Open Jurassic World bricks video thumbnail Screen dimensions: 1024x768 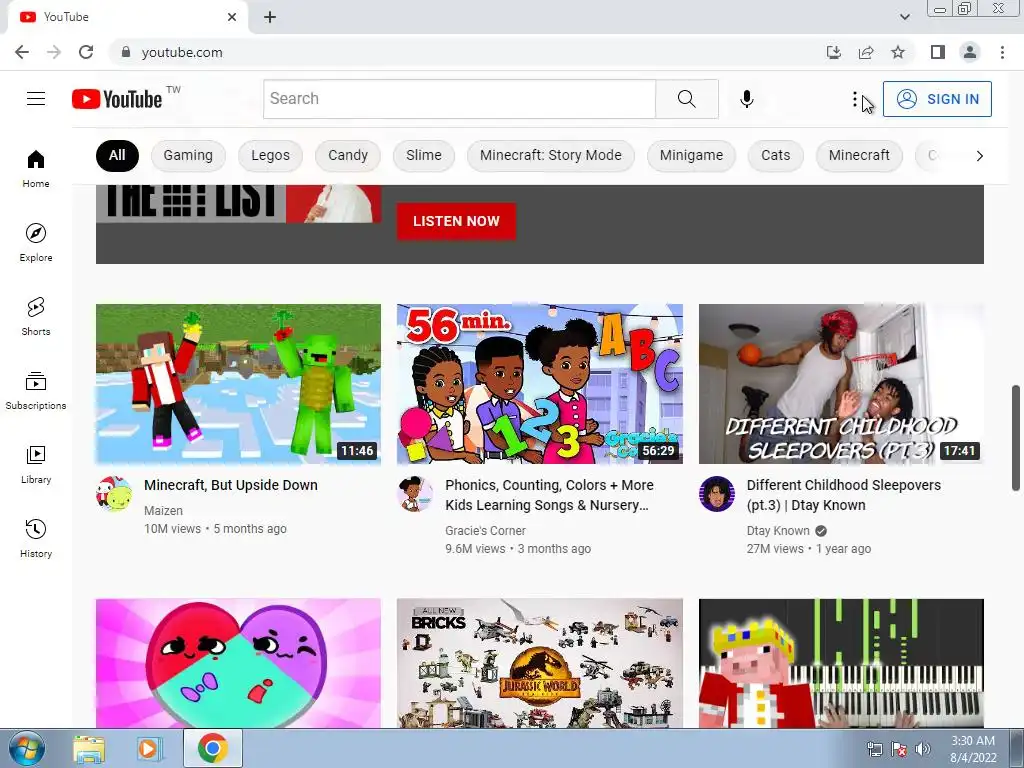pos(539,663)
